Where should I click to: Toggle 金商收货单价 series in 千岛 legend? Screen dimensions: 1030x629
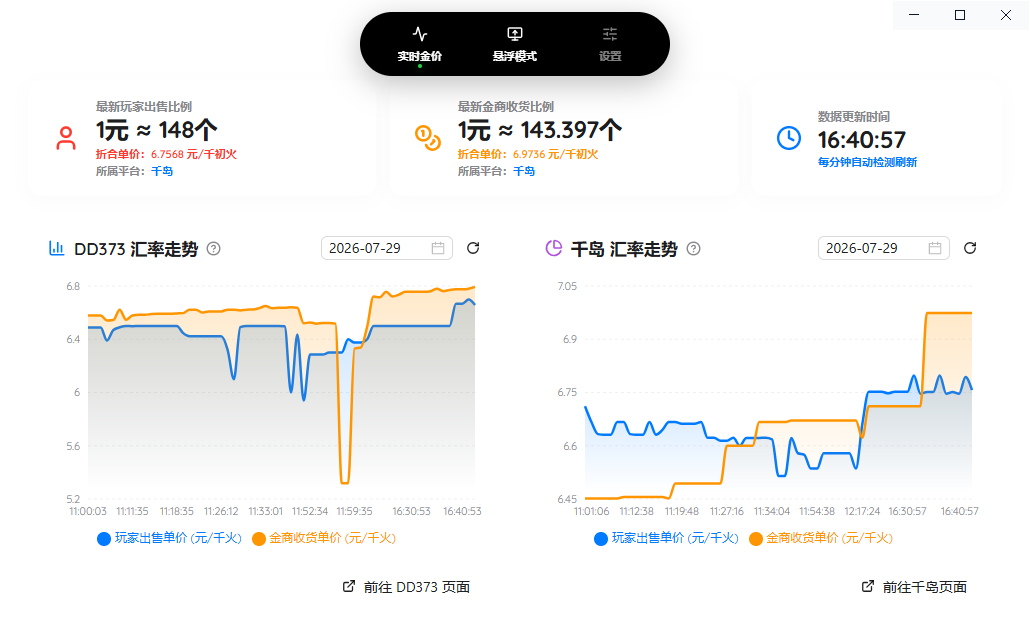pyautogui.click(x=820, y=538)
